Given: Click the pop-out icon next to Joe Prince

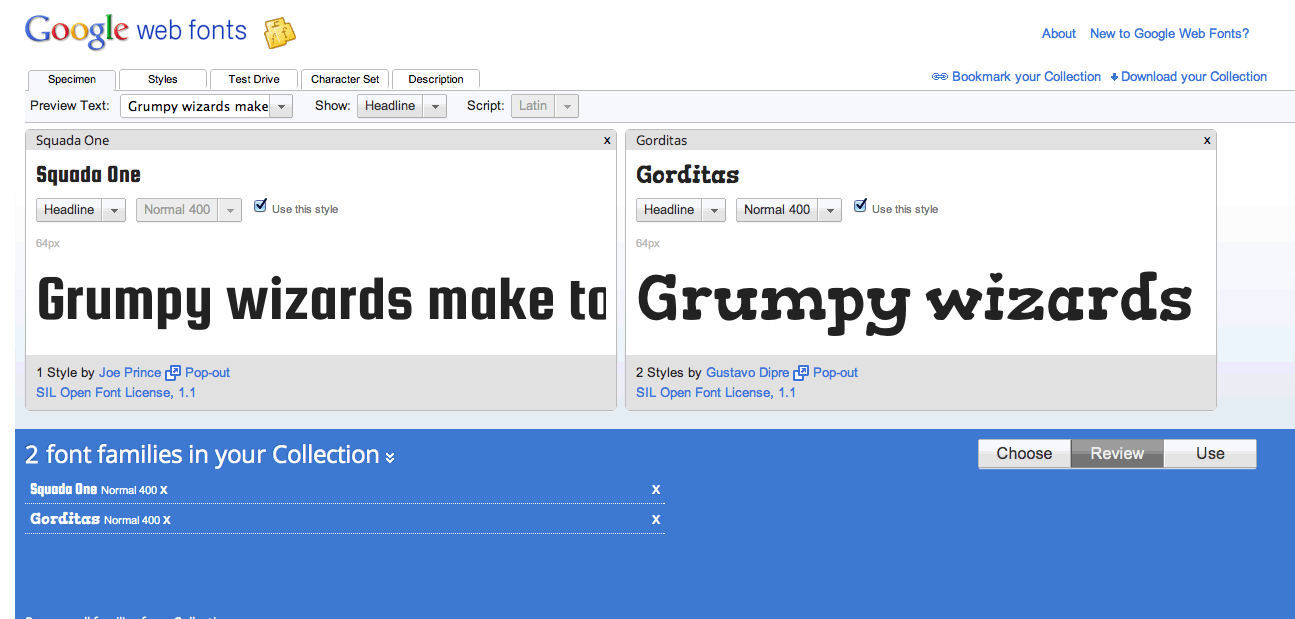Looking at the screenshot, I should 173,372.
